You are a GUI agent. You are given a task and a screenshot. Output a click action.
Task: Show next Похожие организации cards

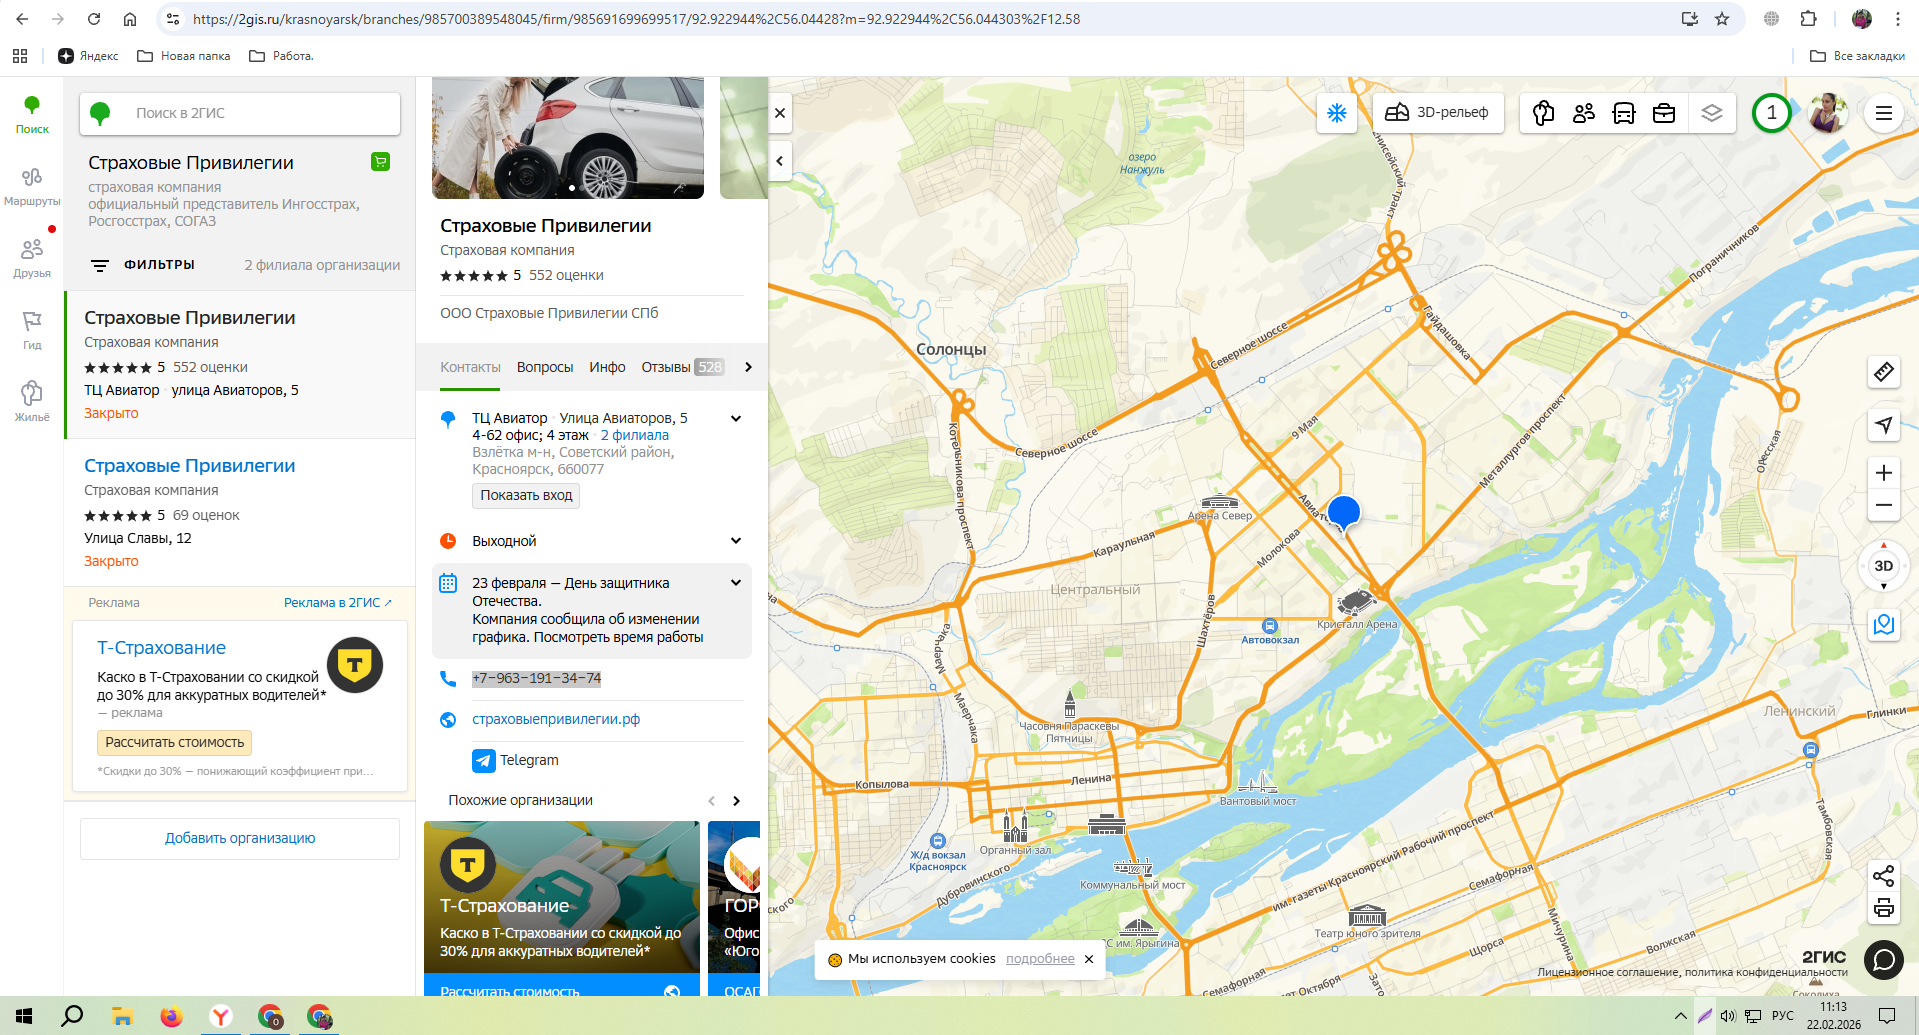click(736, 801)
